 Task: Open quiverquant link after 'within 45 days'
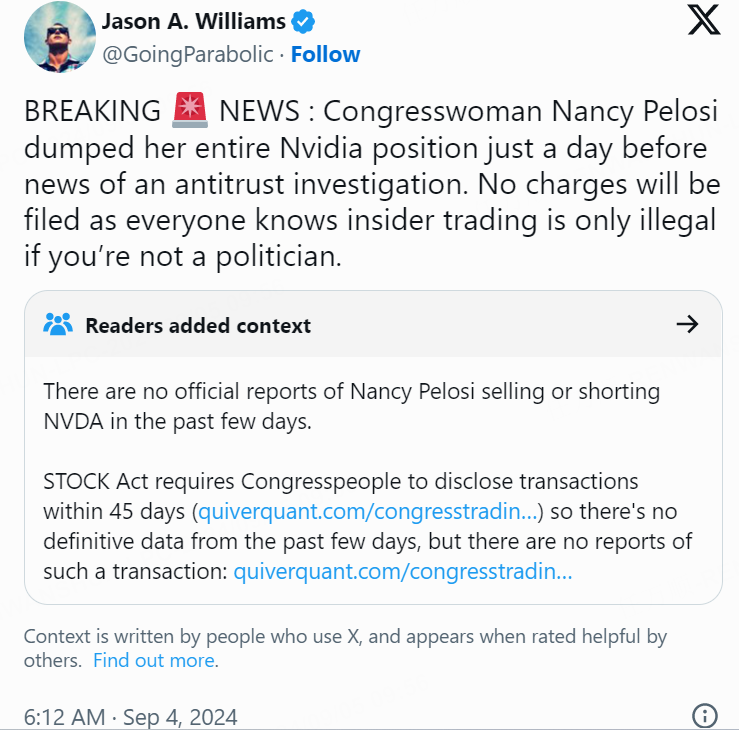pyautogui.click(x=369, y=512)
